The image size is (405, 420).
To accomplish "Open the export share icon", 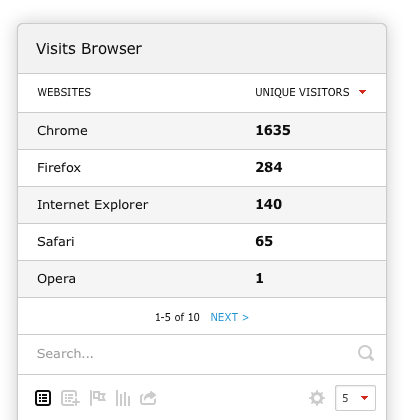I will (x=148, y=398).
